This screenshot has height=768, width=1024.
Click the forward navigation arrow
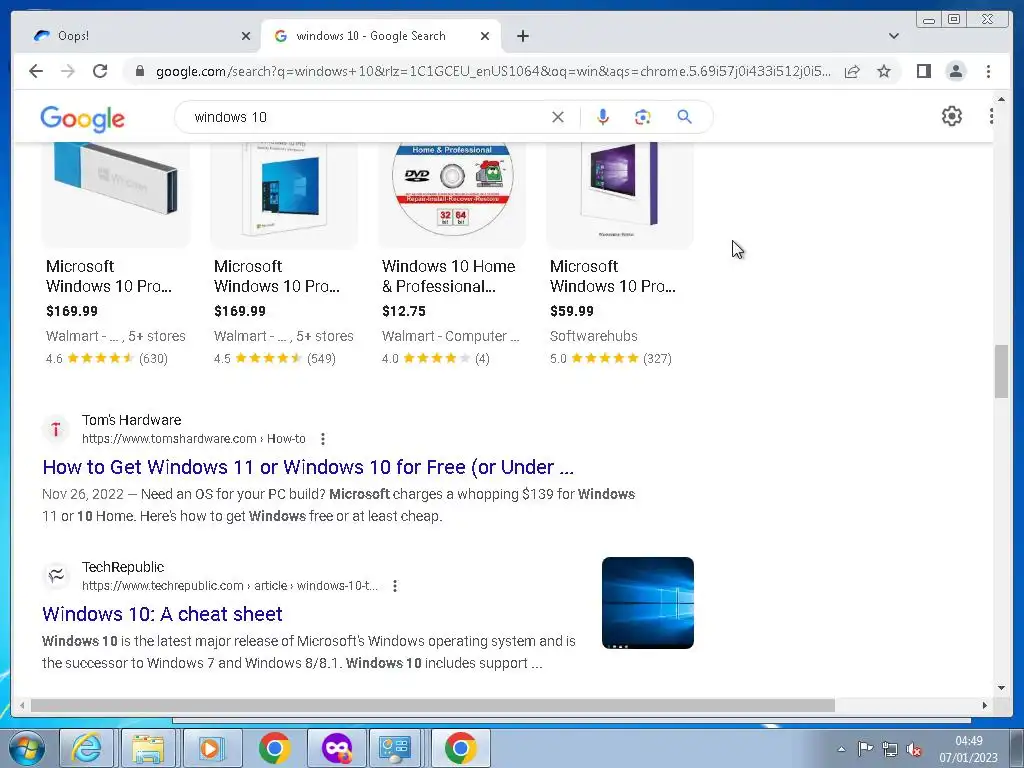(x=68, y=71)
